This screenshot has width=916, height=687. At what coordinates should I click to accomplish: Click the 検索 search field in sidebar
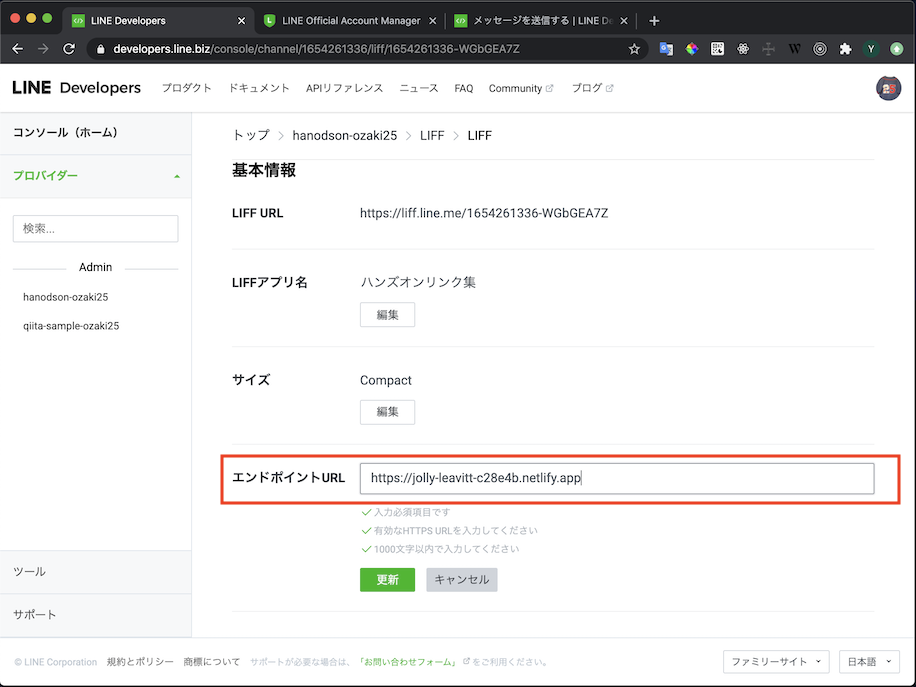(96, 228)
